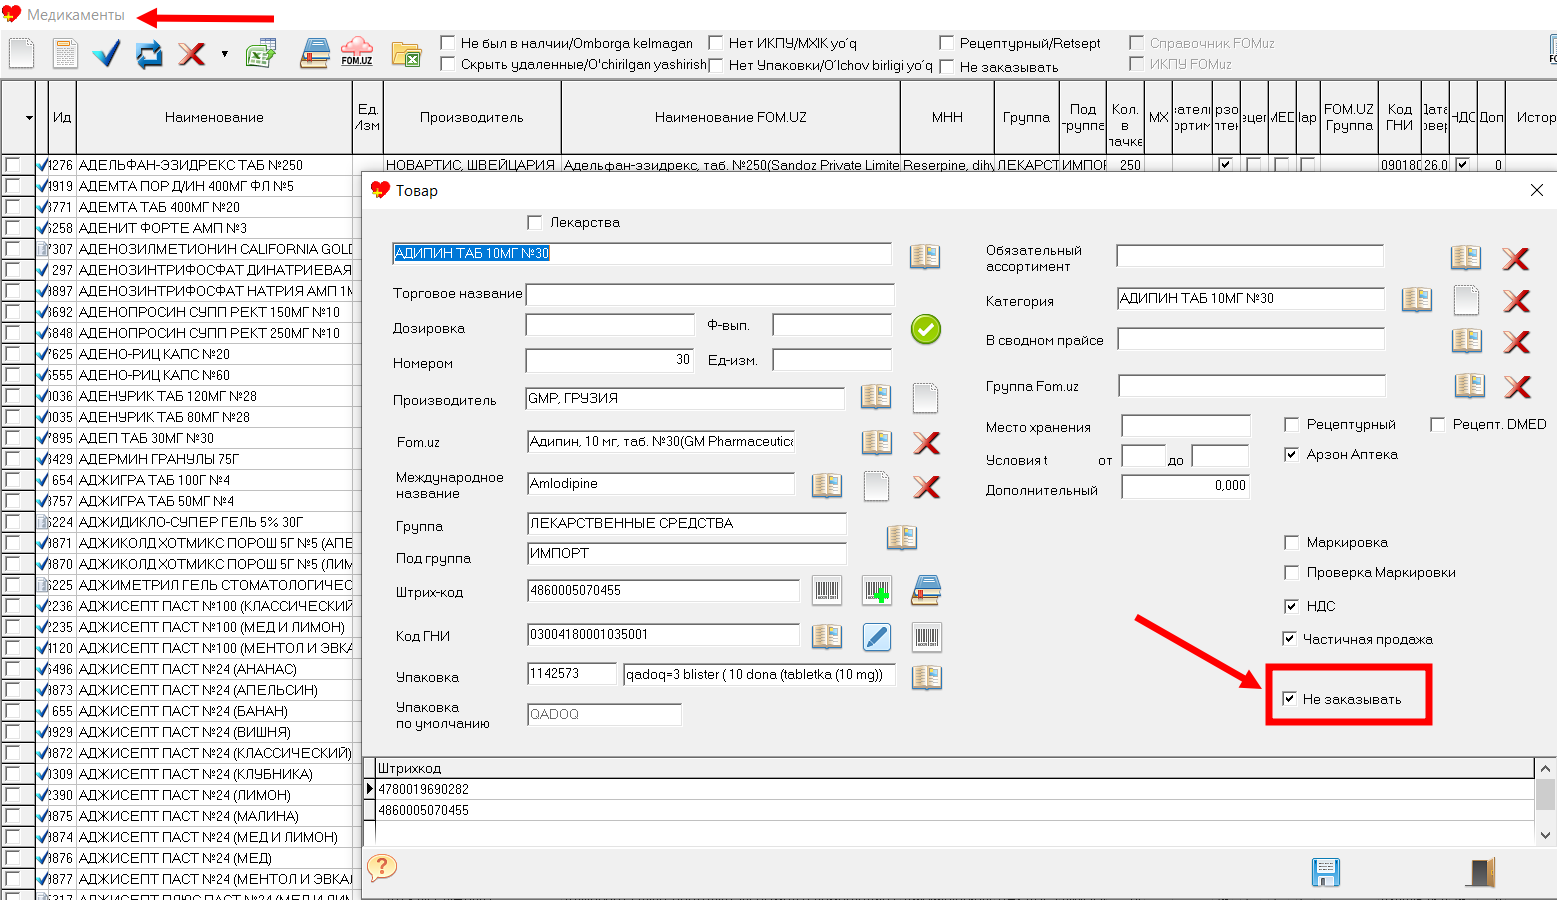Toggle 'Рецептурный/Retsept' toolbar checkbox
1557x900 pixels.
pyautogui.click(x=946, y=43)
